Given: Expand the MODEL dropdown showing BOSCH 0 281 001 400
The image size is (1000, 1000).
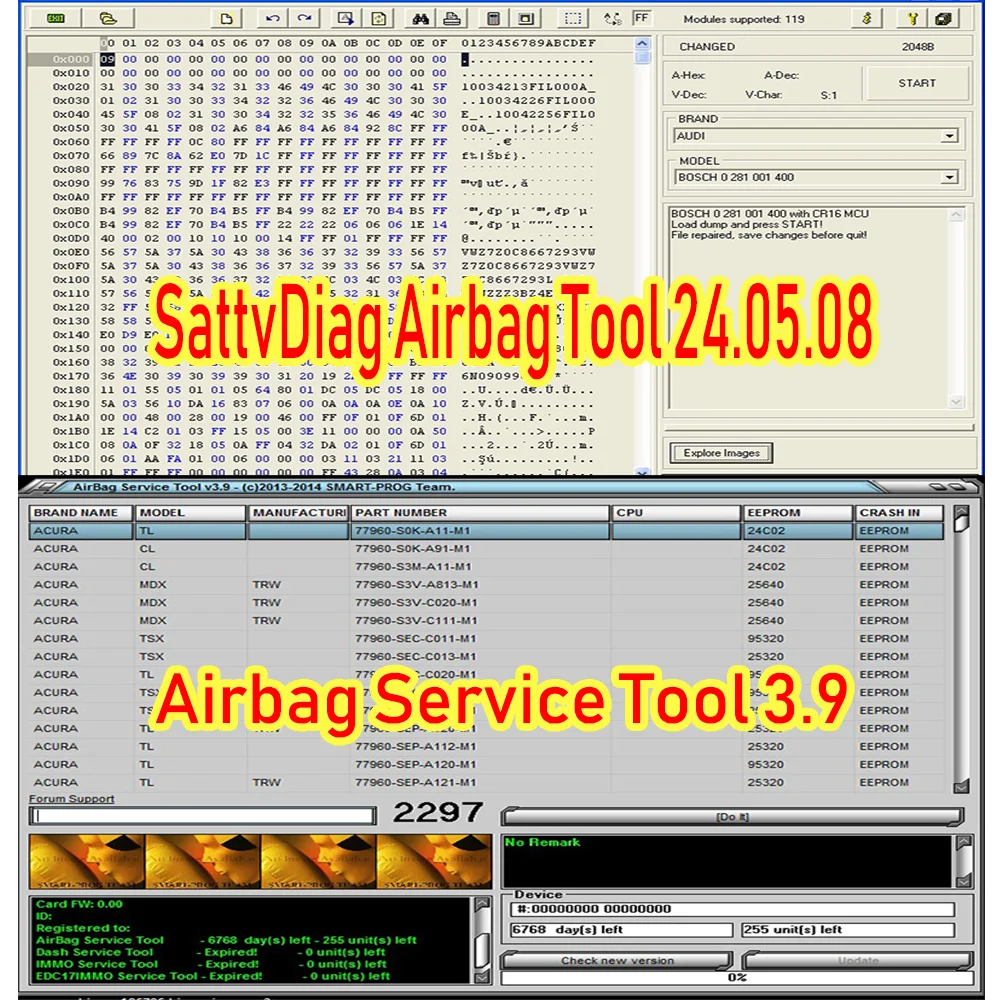Looking at the screenshot, I should pyautogui.click(x=952, y=177).
